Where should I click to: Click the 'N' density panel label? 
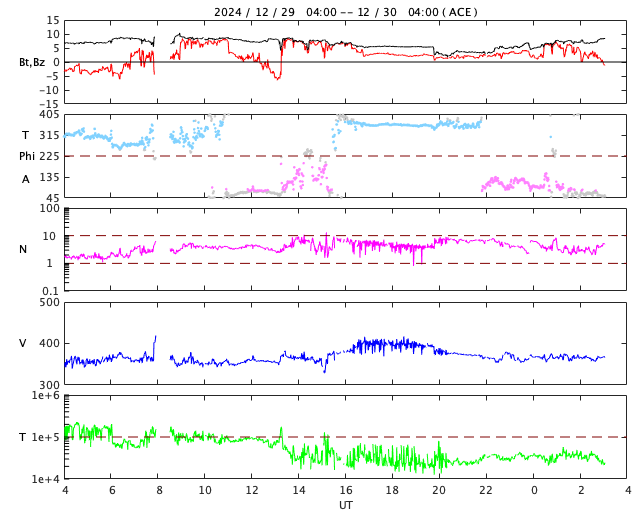point(23,249)
